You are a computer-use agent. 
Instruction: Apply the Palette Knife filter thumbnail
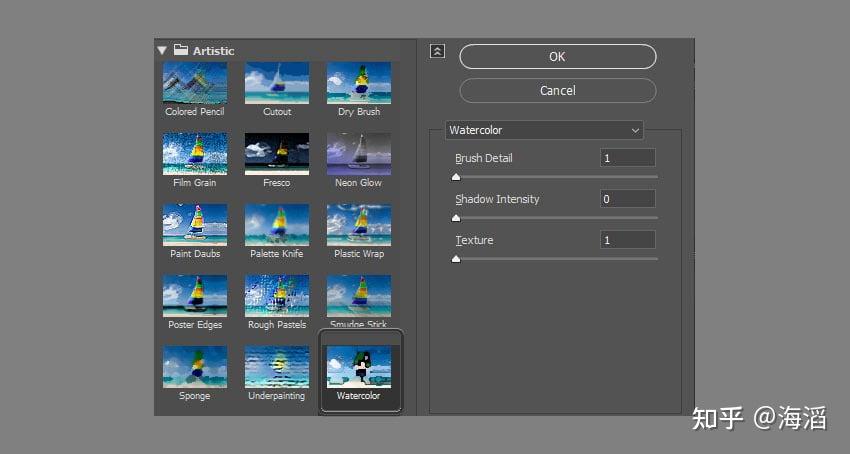coord(277,225)
